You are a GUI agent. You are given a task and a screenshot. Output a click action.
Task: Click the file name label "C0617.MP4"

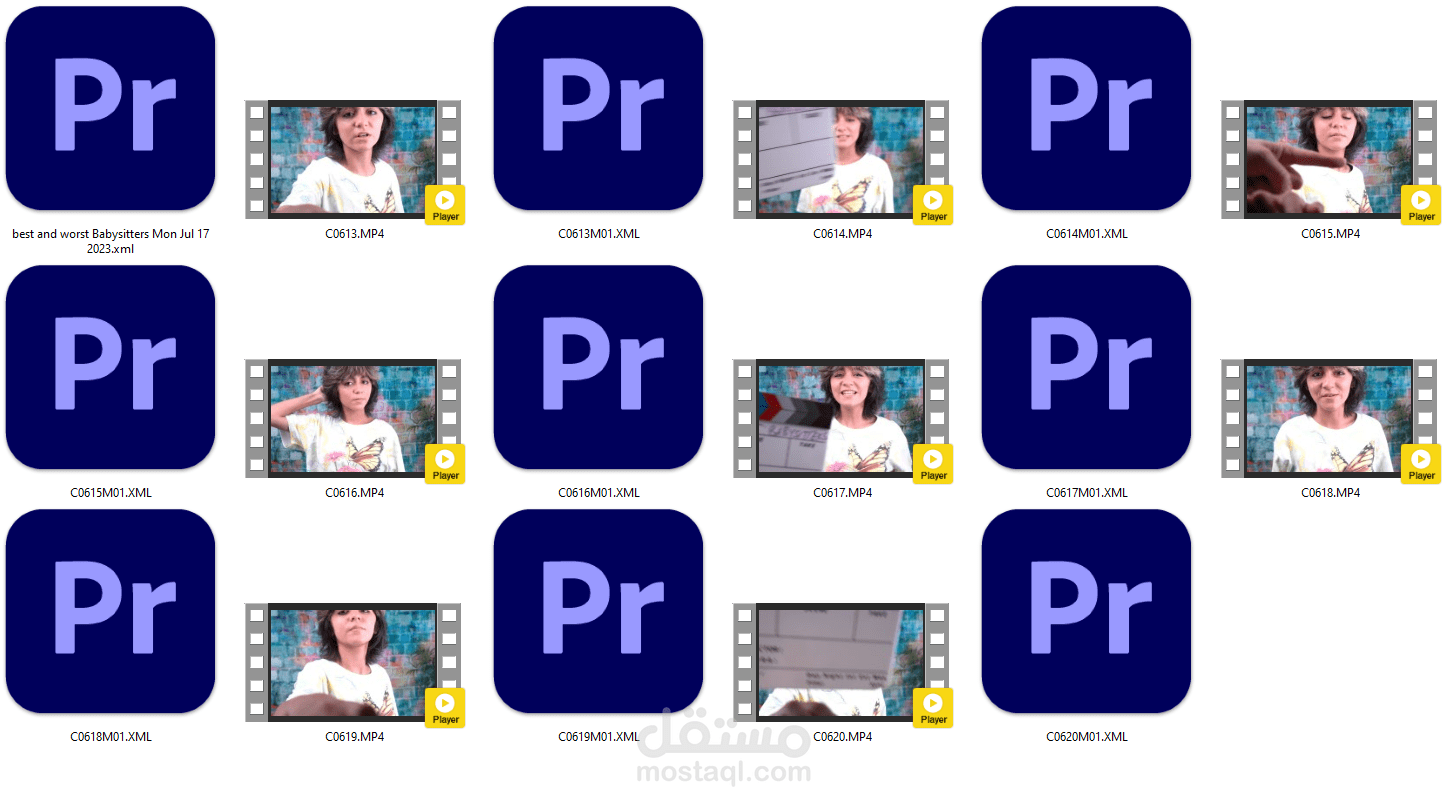(x=843, y=493)
